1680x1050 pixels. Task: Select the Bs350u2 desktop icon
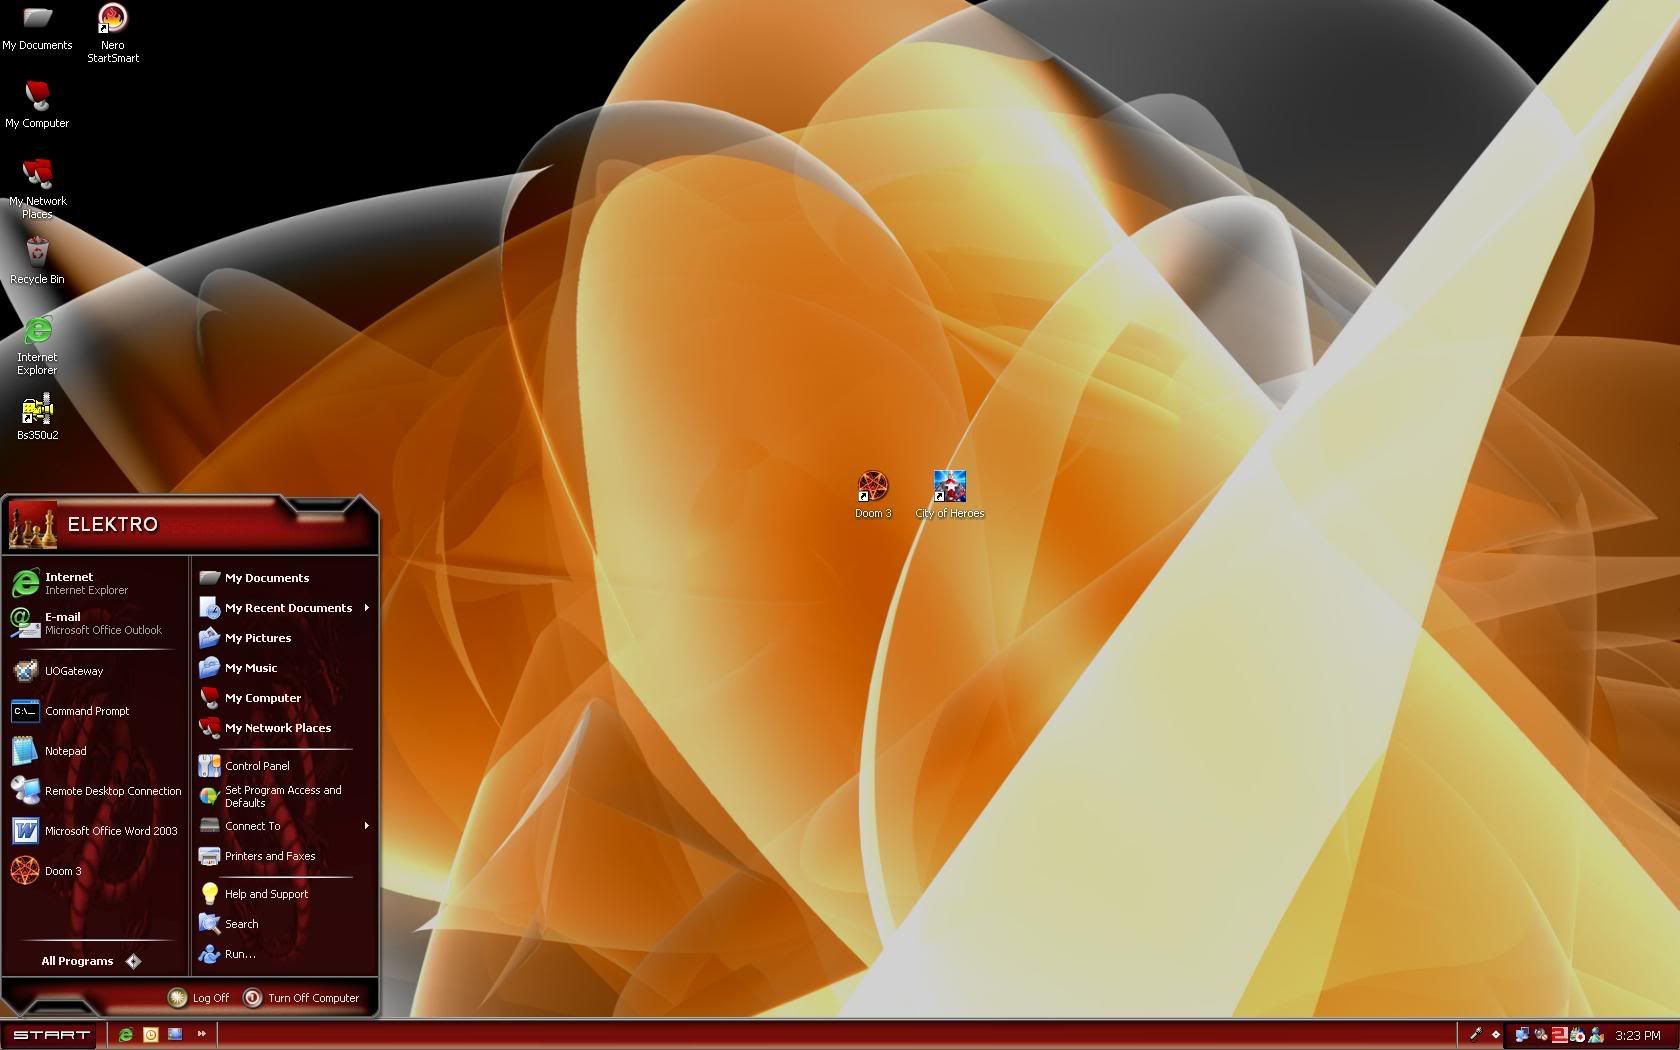pyautogui.click(x=37, y=417)
